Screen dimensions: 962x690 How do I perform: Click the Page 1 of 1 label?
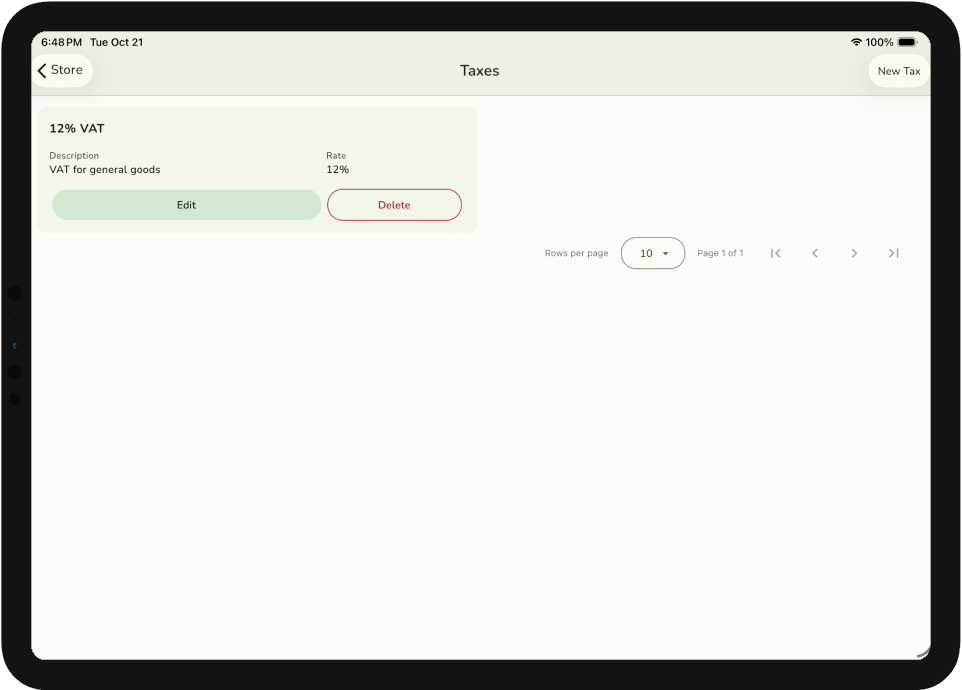click(x=720, y=253)
